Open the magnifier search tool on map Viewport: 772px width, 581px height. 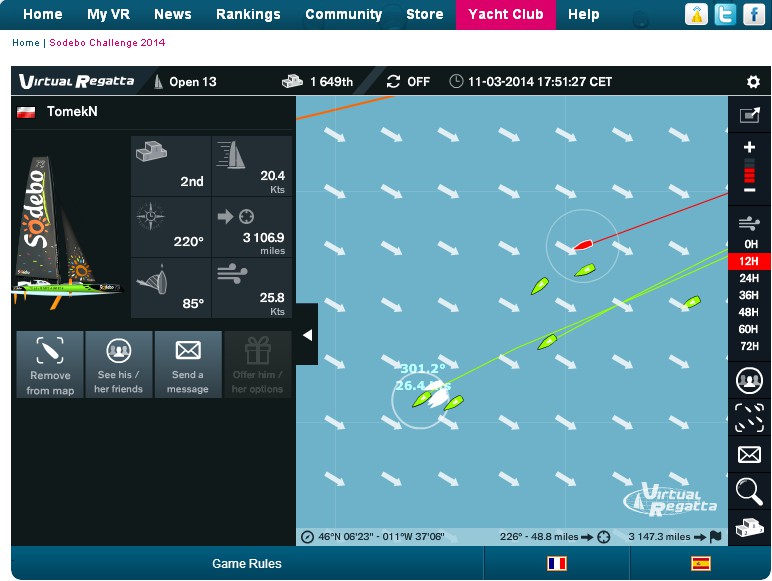(x=749, y=490)
